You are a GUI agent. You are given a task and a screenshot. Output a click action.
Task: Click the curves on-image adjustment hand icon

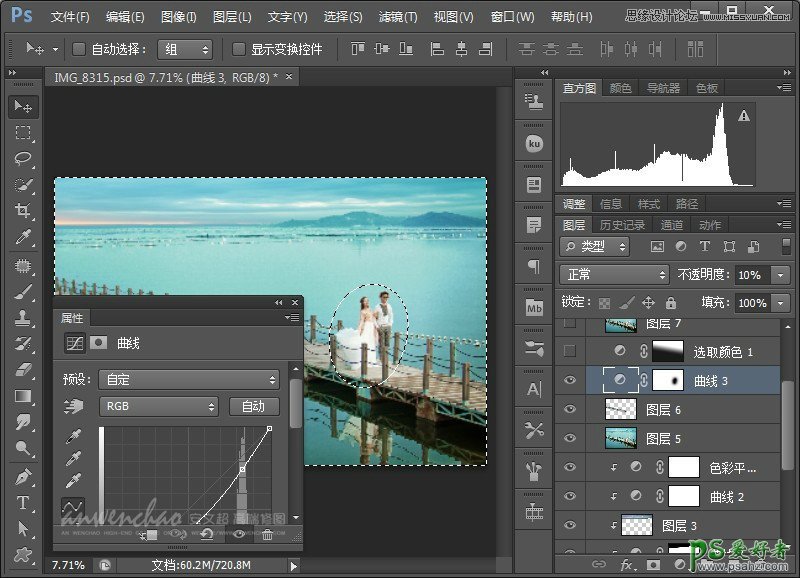coord(74,407)
